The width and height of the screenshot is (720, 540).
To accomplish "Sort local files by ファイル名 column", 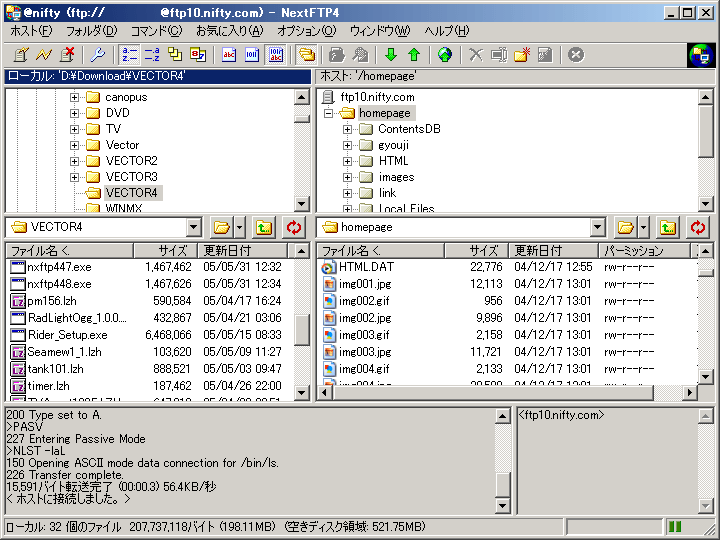I will [x=70, y=251].
